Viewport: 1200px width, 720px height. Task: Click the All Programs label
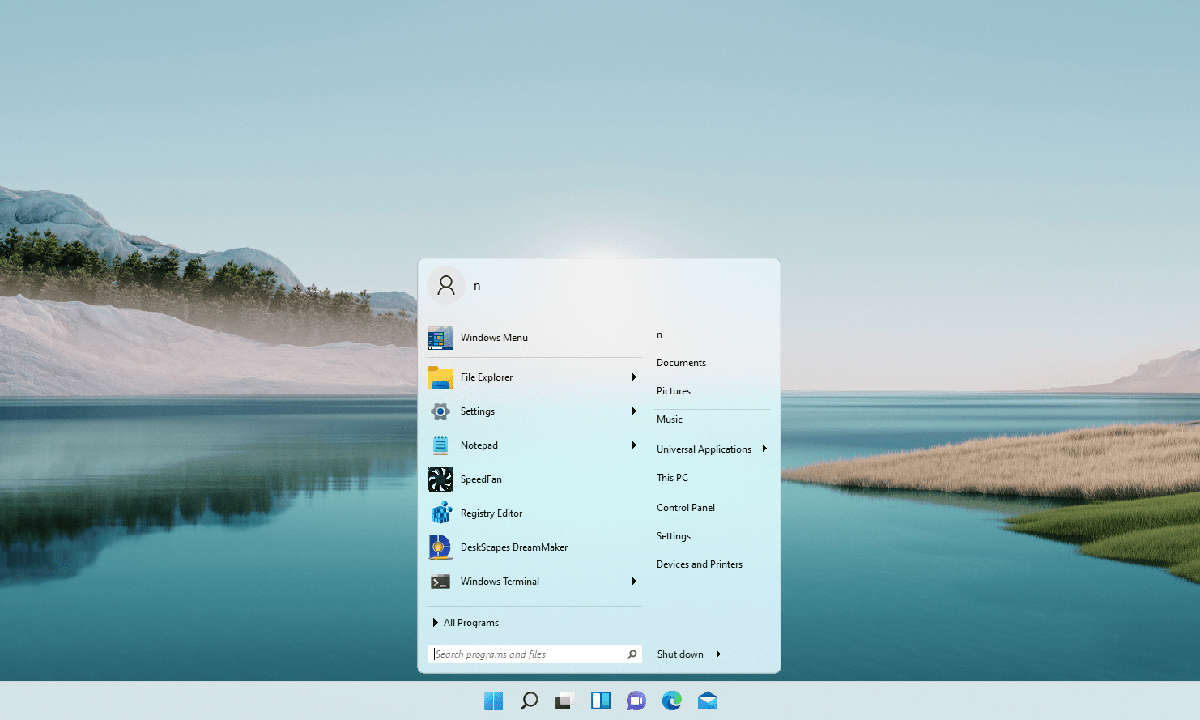click(x=471, y=622)
